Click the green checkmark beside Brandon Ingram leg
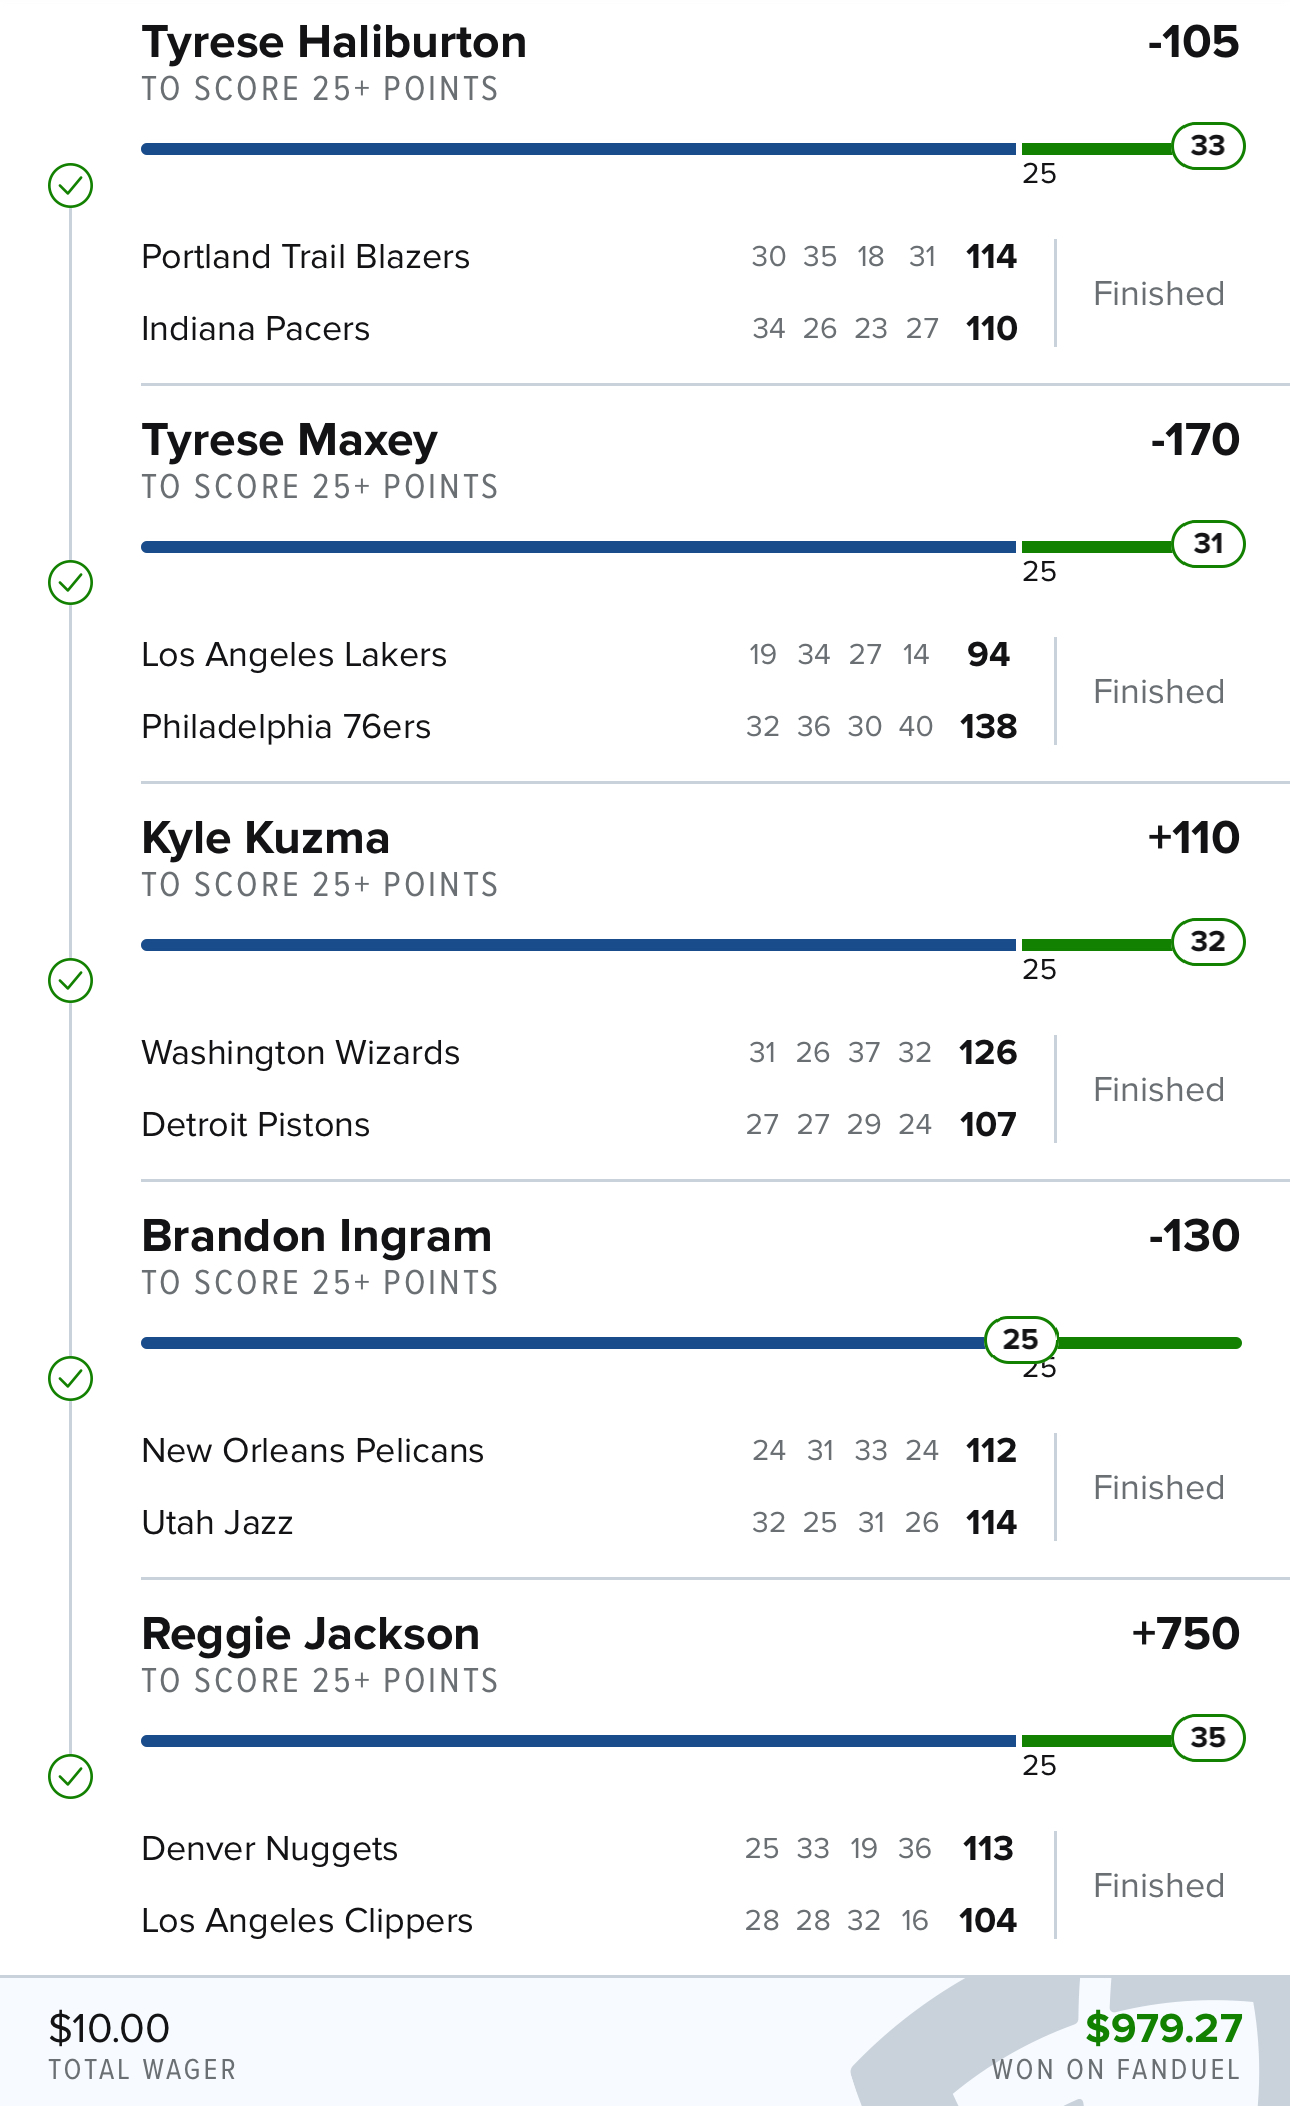This screenshot has width=1290, height=2106. click(70, 1378)
